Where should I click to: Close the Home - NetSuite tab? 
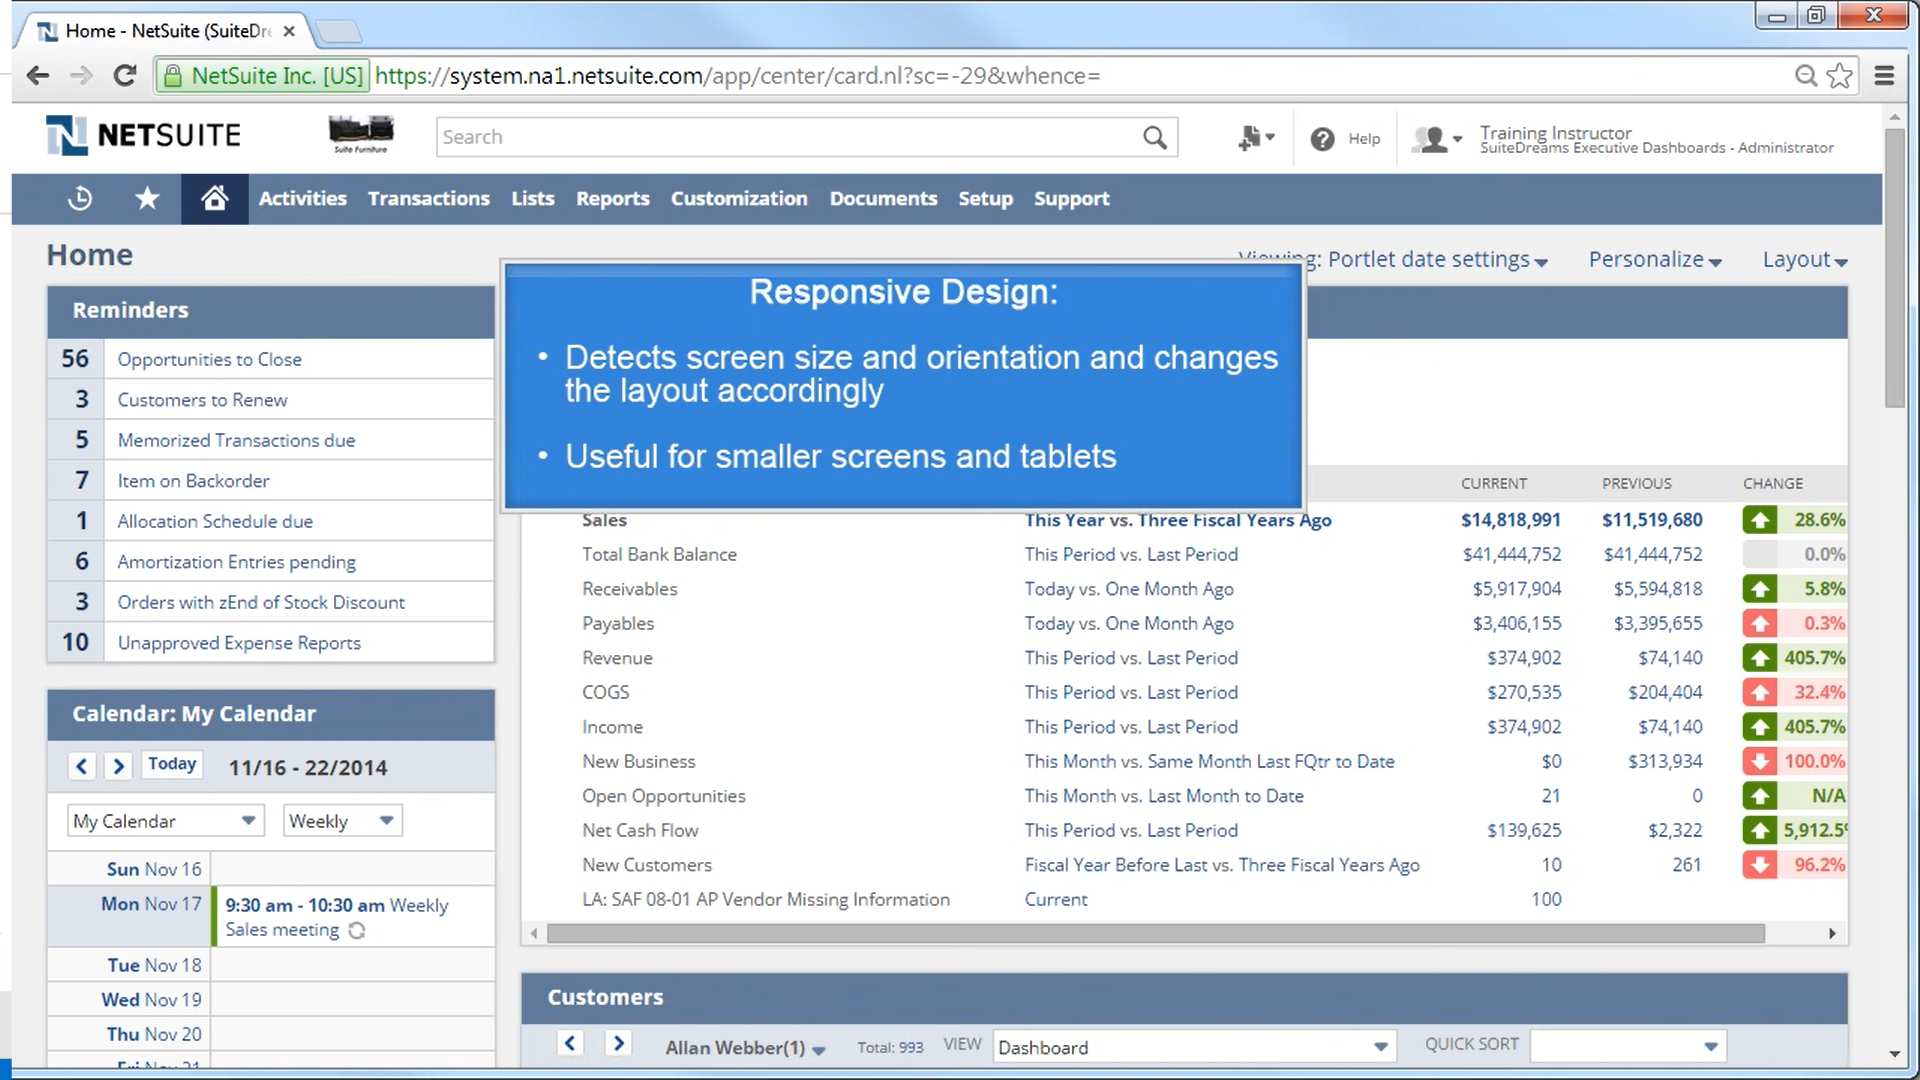click(x=289, y=31)
